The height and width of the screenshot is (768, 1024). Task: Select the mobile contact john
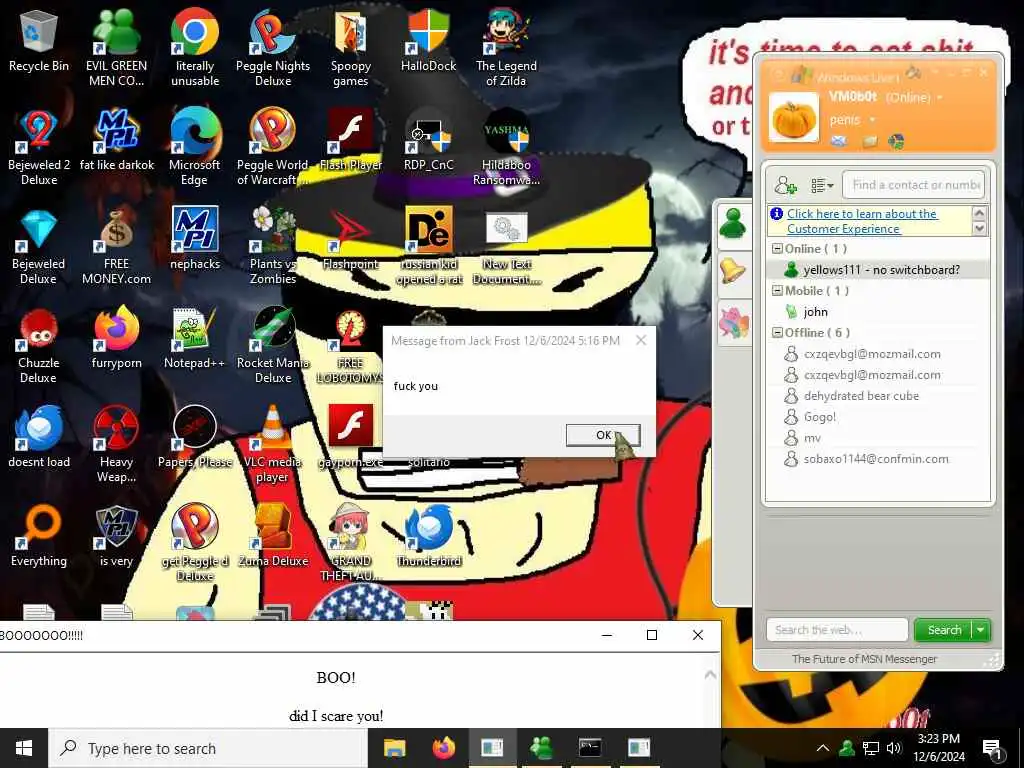(878, 312)
